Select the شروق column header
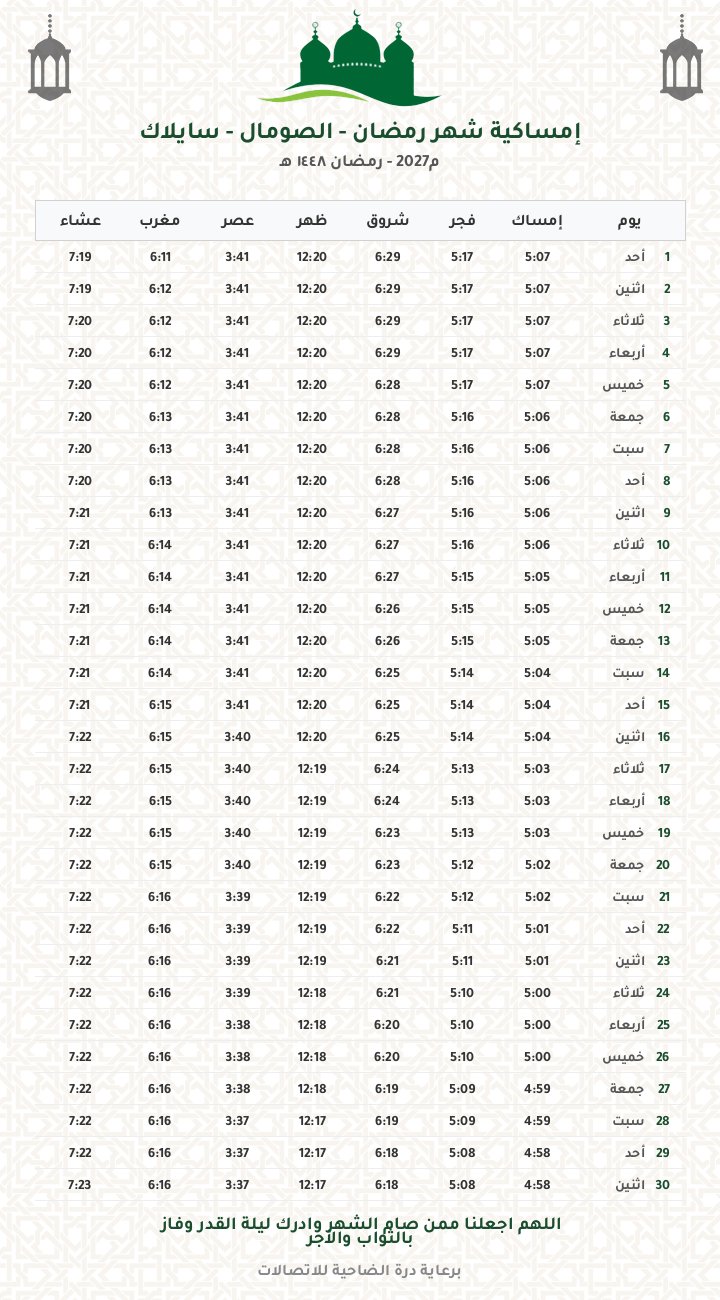 pos(387,220)
